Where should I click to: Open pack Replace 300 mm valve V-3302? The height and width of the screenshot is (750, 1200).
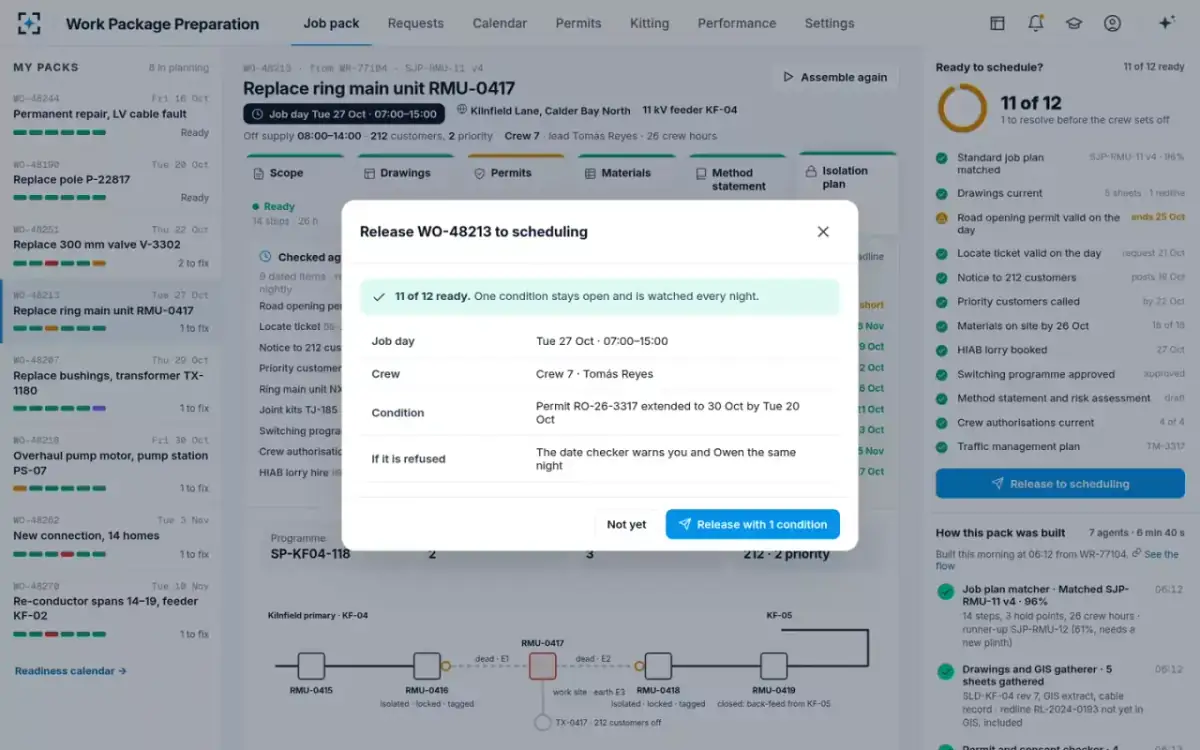110,246
